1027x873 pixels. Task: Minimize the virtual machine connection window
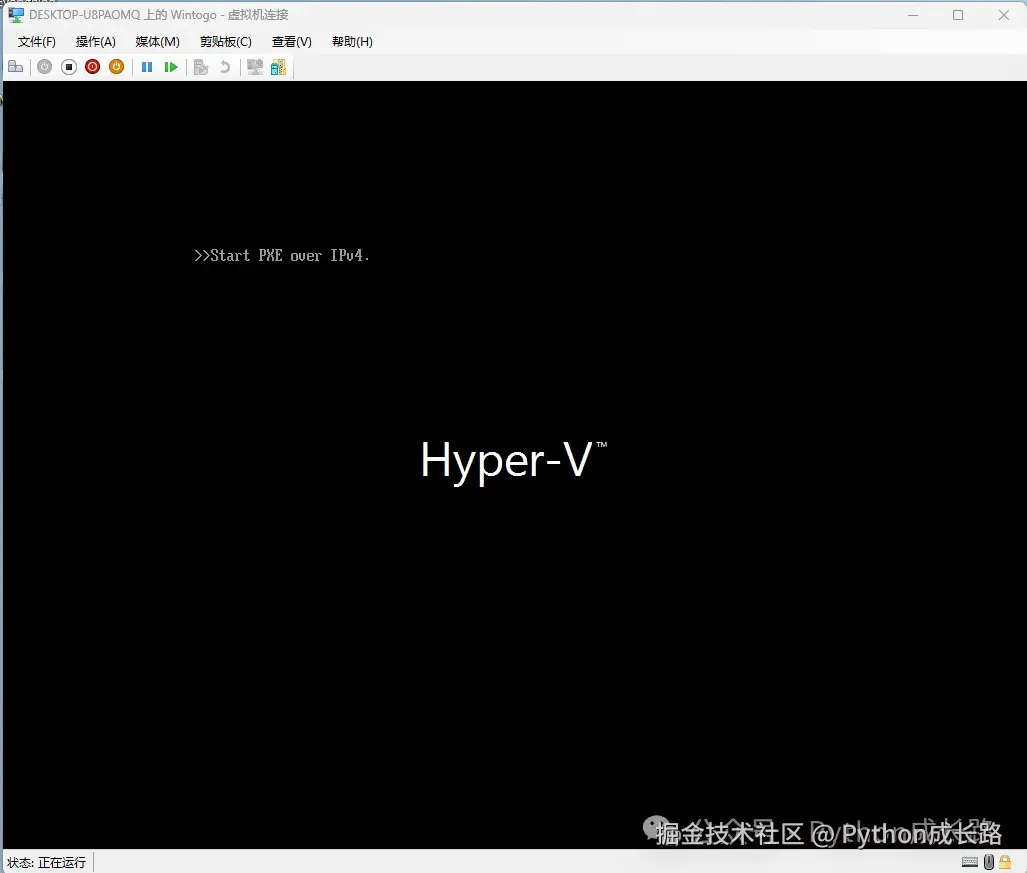(x=912, y=14)
